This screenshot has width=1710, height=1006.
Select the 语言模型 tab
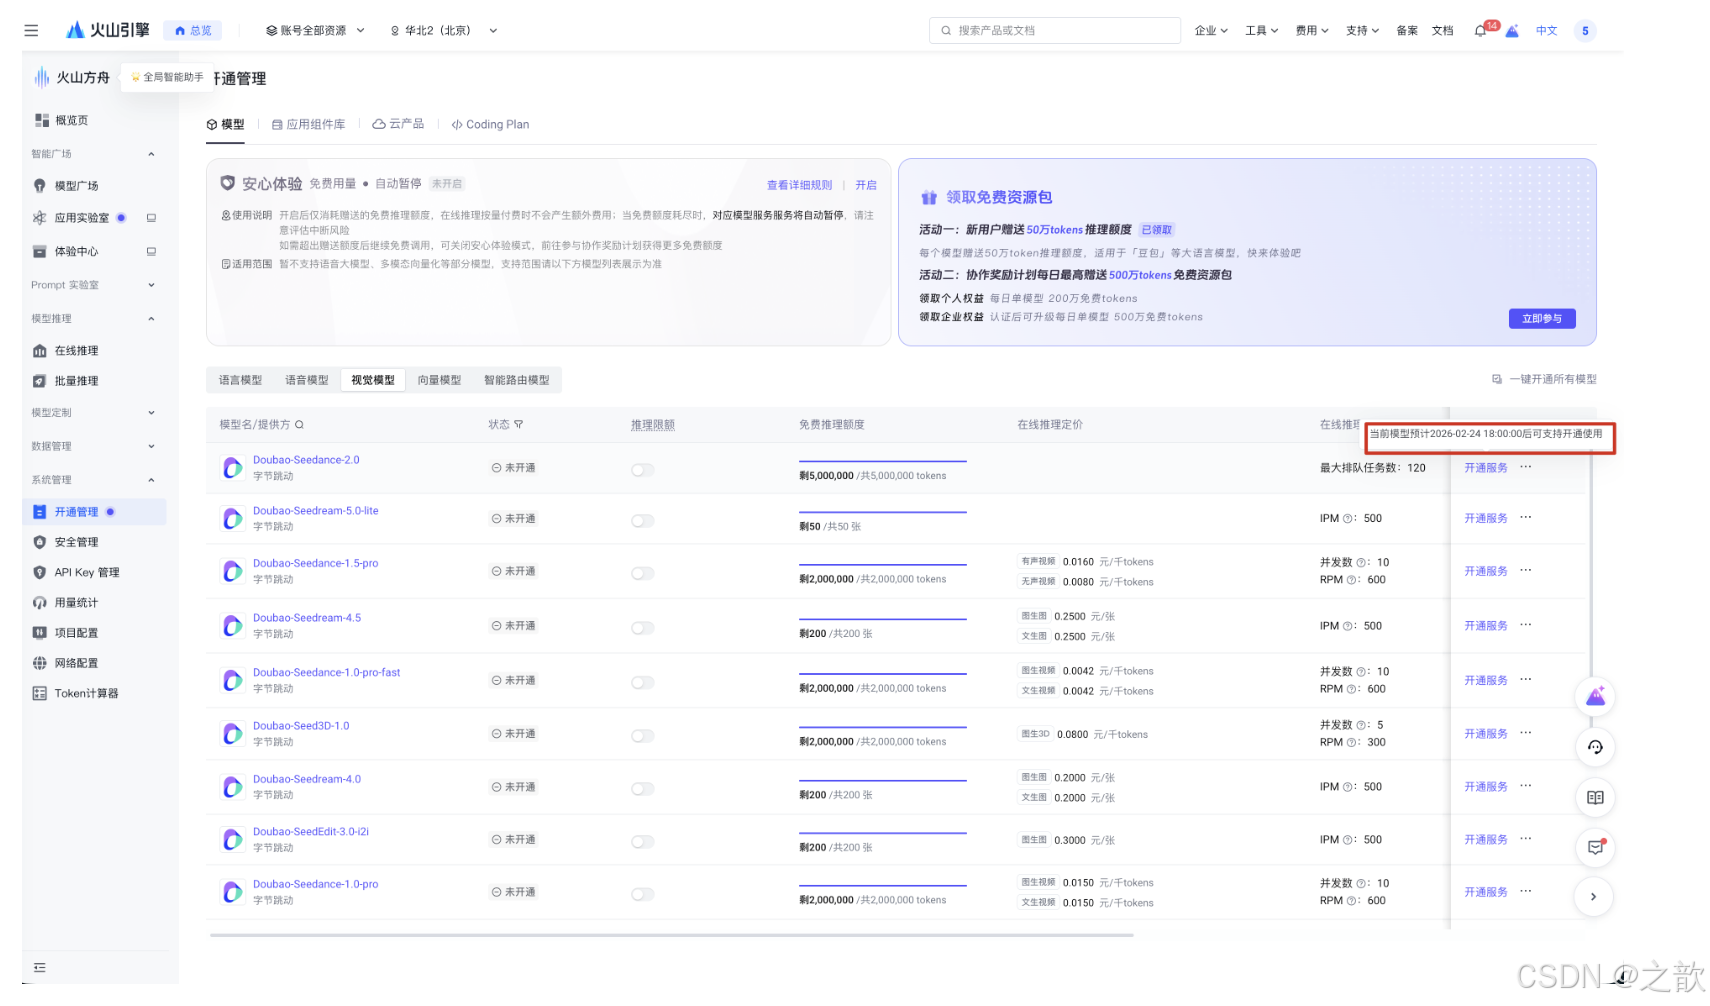click(x=241, y=380)
